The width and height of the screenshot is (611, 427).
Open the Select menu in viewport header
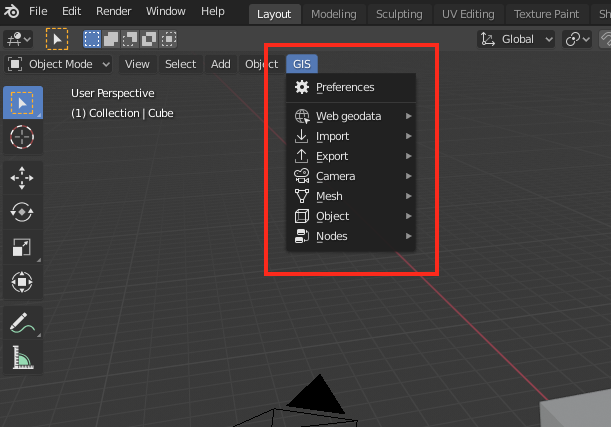point(180,64)
